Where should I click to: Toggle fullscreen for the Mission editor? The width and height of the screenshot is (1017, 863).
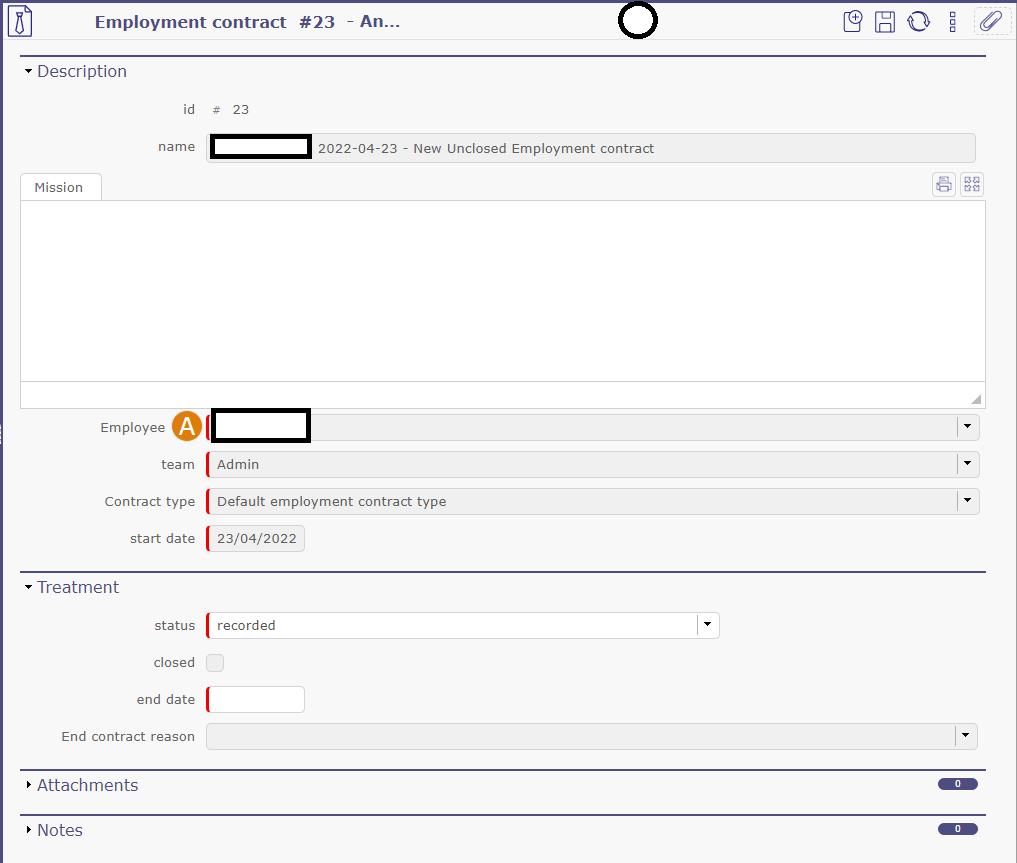(x=972, y=184)
